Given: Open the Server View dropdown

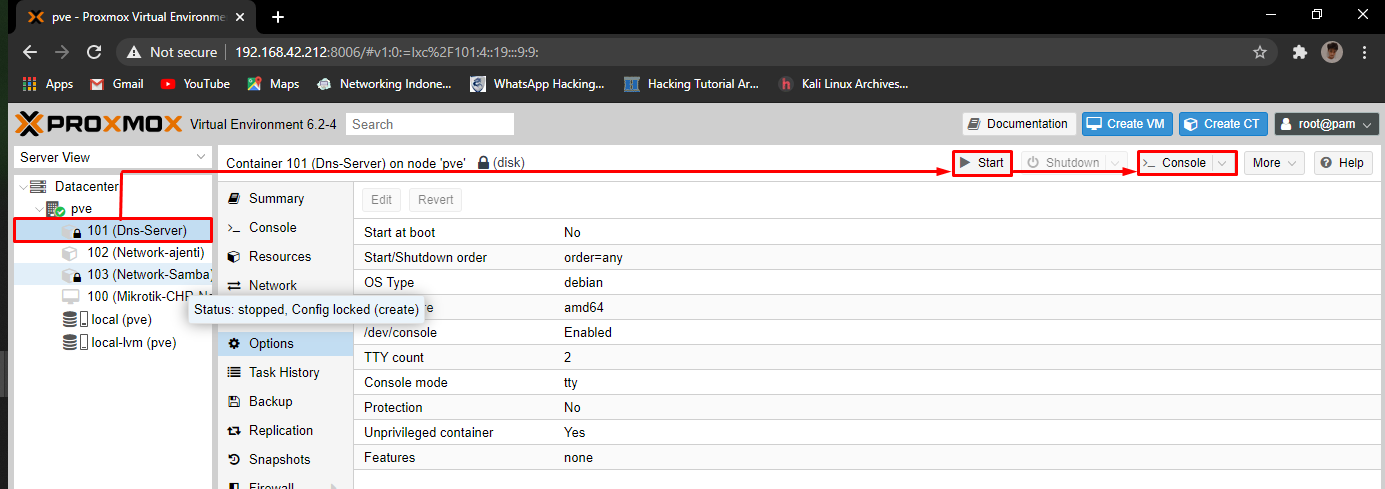Looking at the screenshot, I should coord(112,157).
